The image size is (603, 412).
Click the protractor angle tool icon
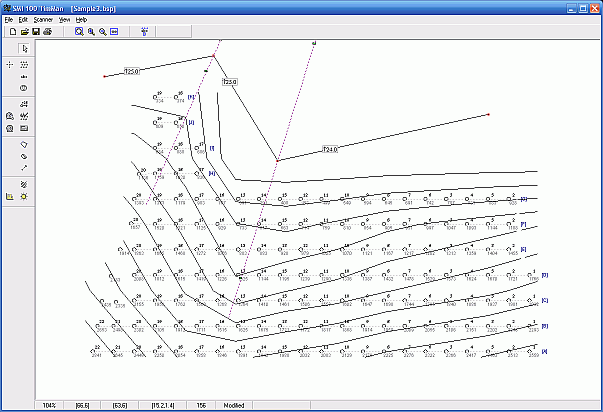pyautogui.click(x=10, y=116)
